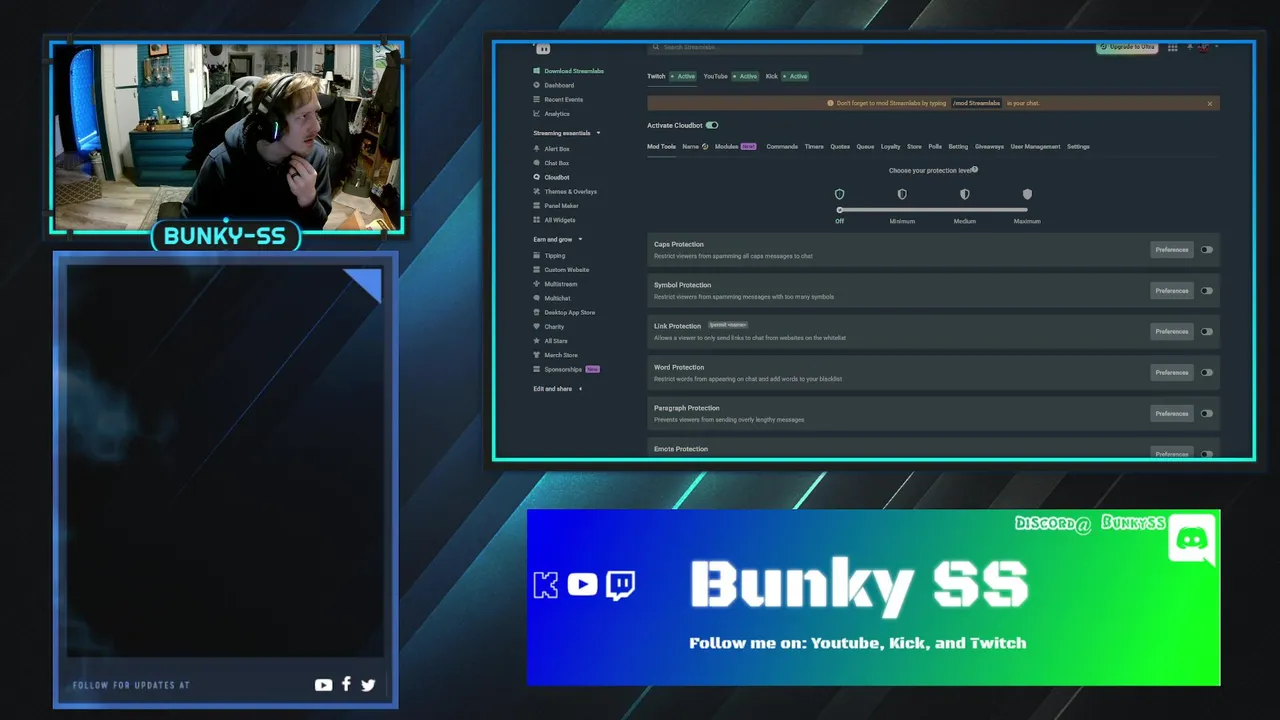Enable the Caps Protection toggle
Screen dimensions: 1280x720
[1207, 250]
